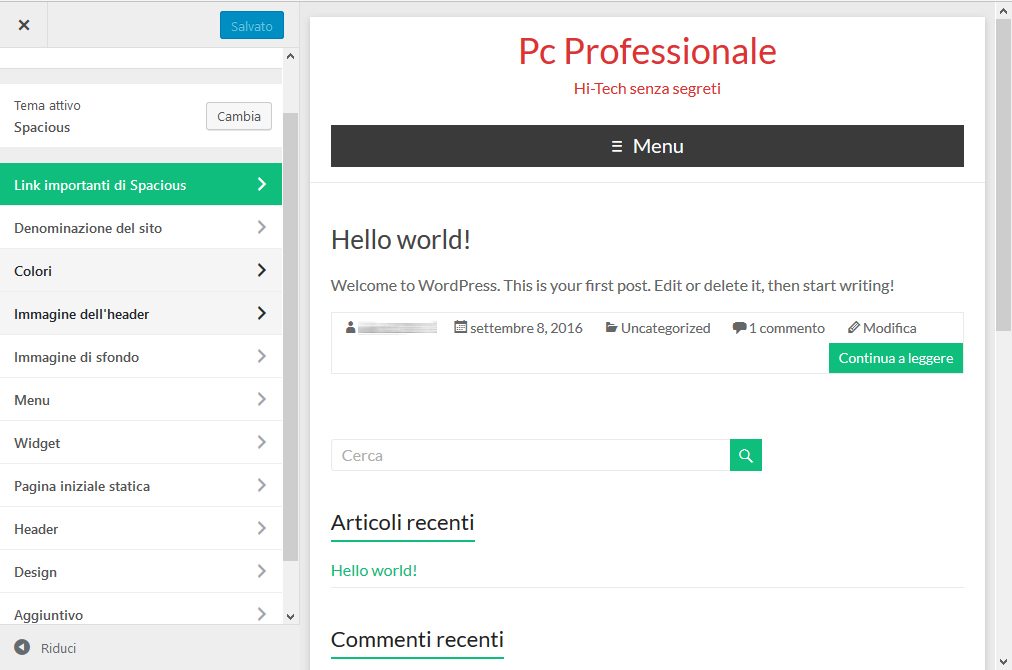Close the customizer with the X icon
This screenshot has height=670, width=1012.
tap(24, 25)
